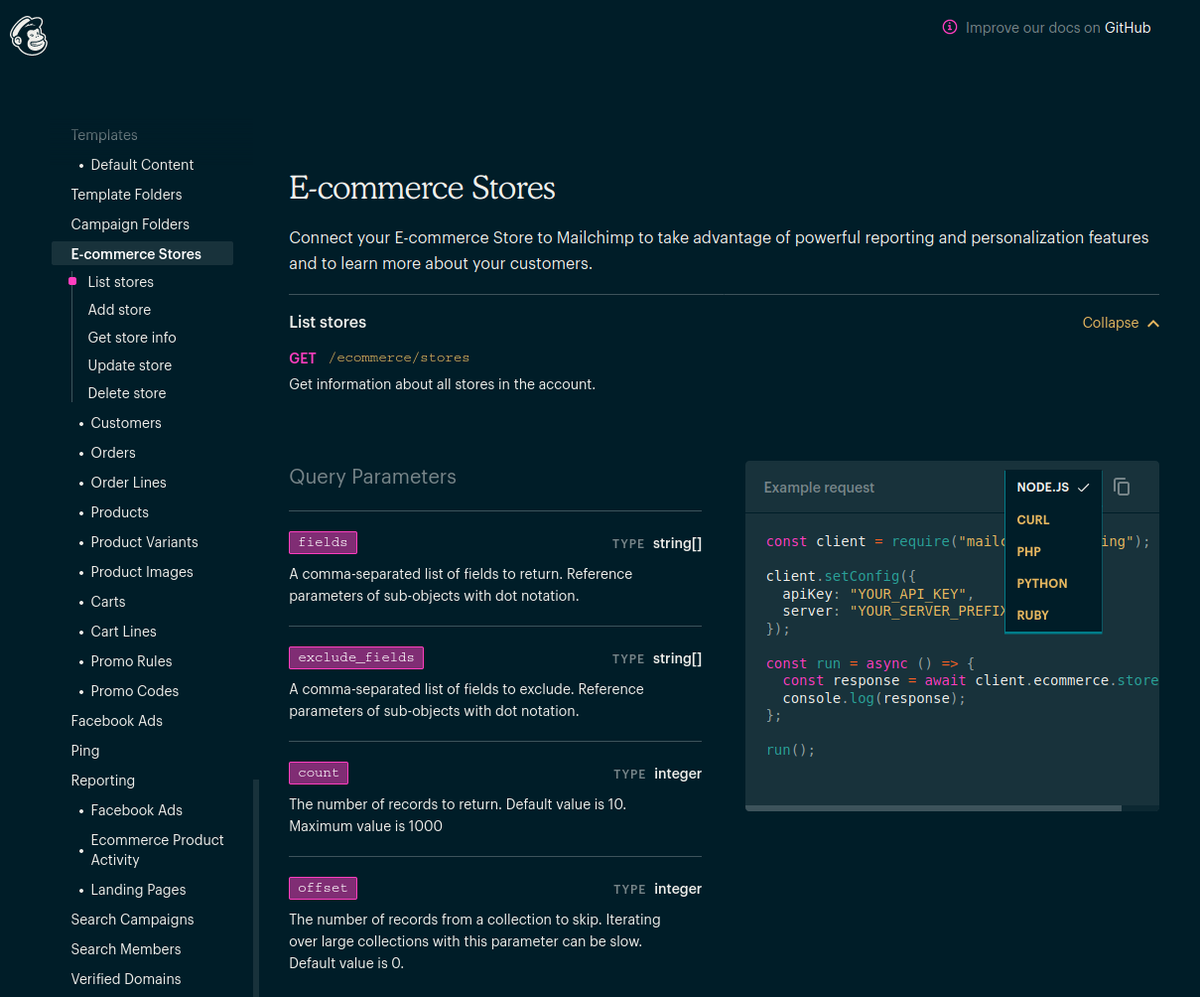Pick PYTHON as example request language
Image resolution: width=1200 pixels, height=997 pixels.
point(1042,583)
